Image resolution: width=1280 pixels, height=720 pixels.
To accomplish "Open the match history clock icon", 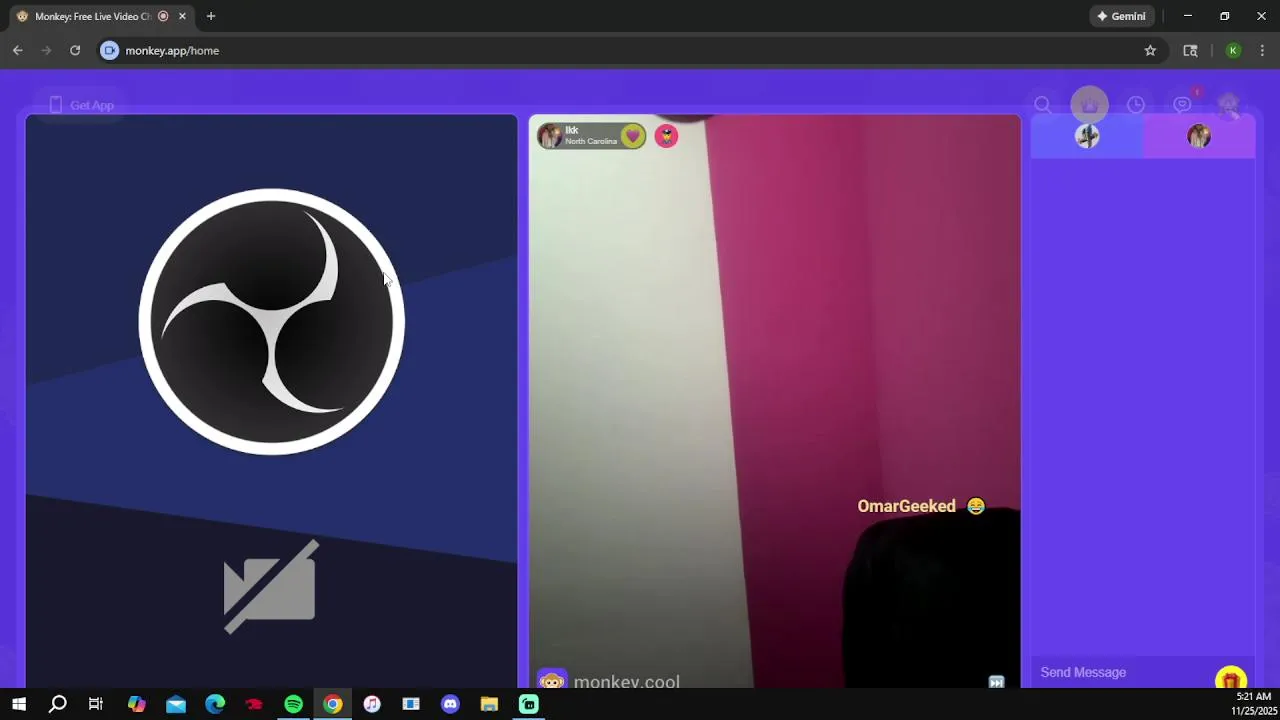I will coord(1135,105).
